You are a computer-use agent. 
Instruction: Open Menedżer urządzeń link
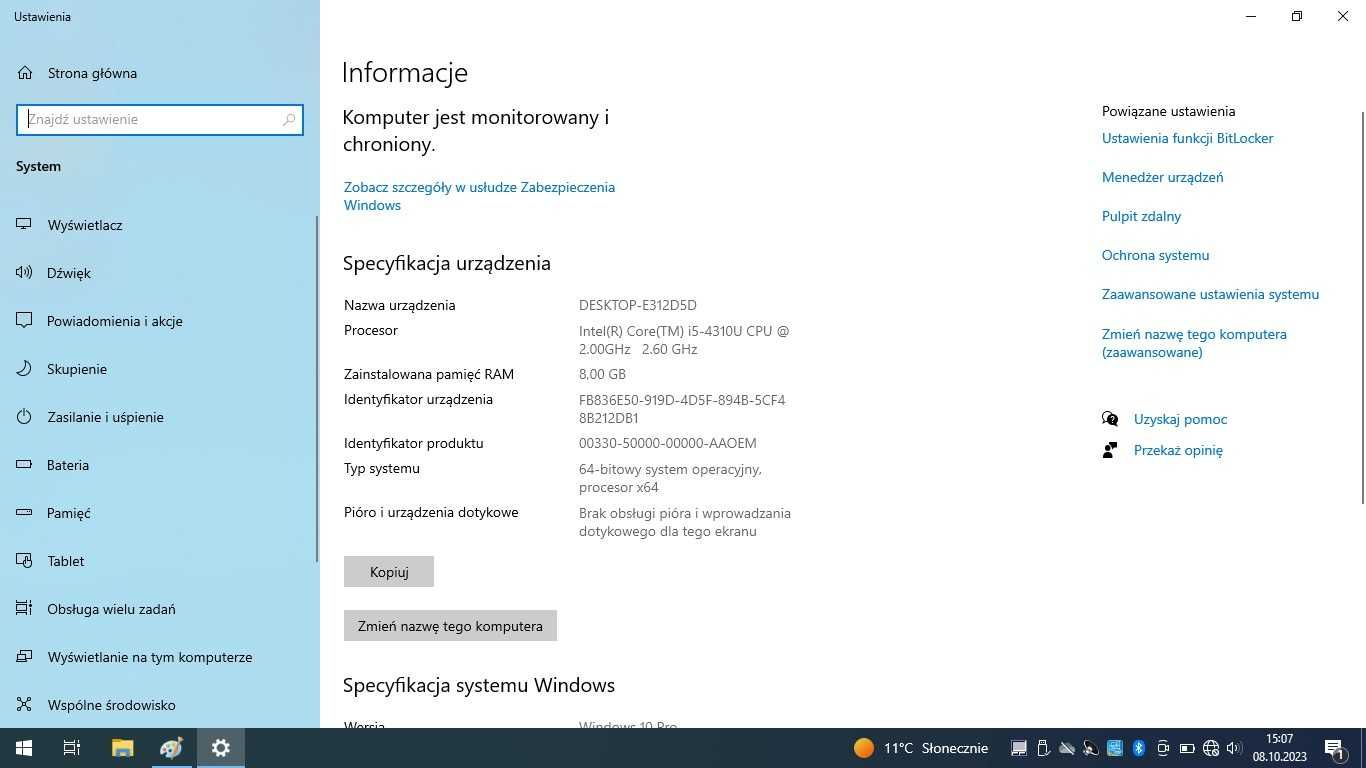1162,177
